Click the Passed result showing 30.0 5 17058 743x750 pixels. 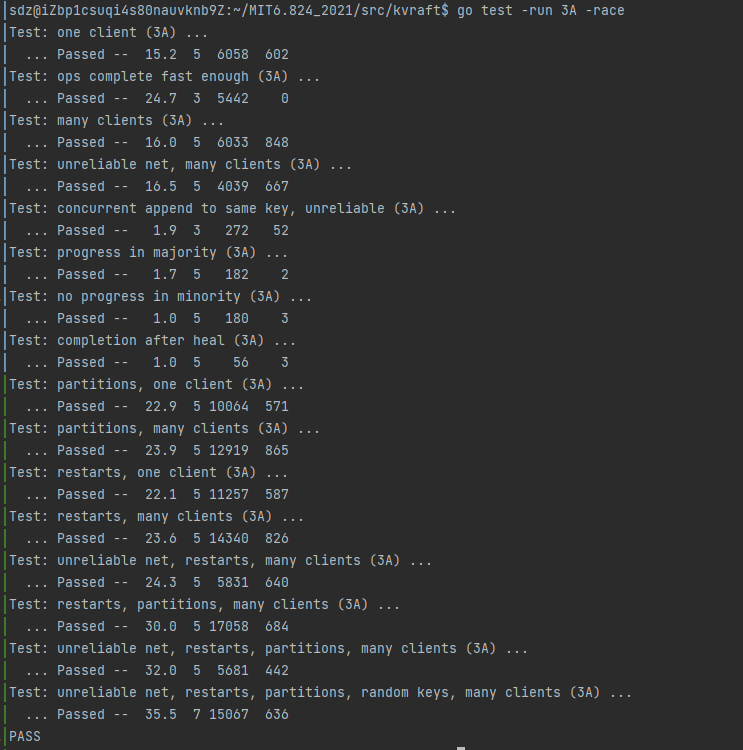(157, 627)
